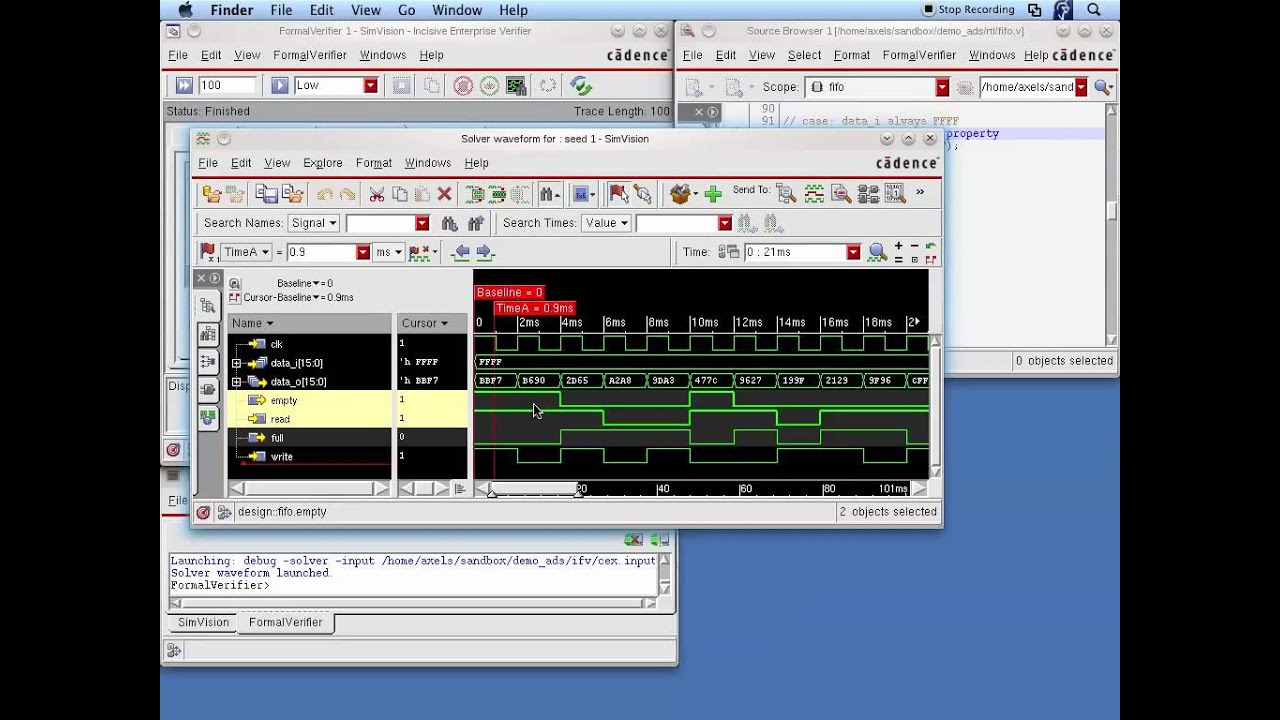Click the Time range input field

click(795, 252)
